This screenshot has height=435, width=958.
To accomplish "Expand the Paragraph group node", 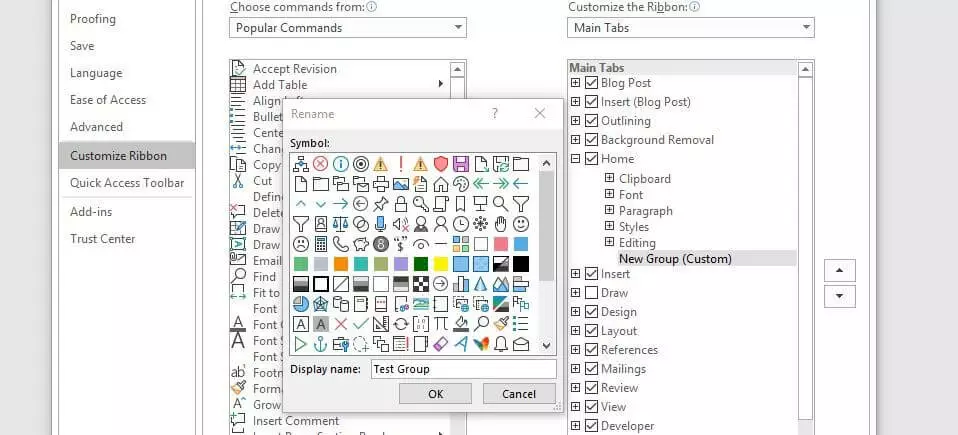I will point(609,210).
